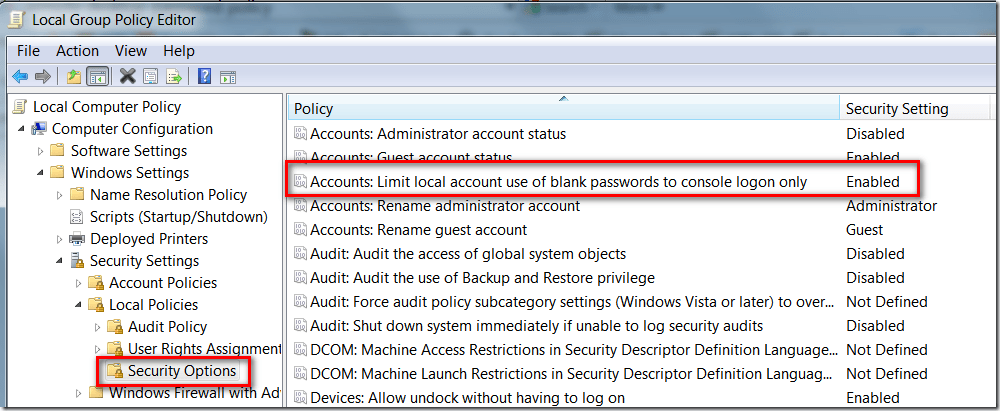Open the View menu
Viewport: 1000px width, 411px height.
[x=131, y=51]
